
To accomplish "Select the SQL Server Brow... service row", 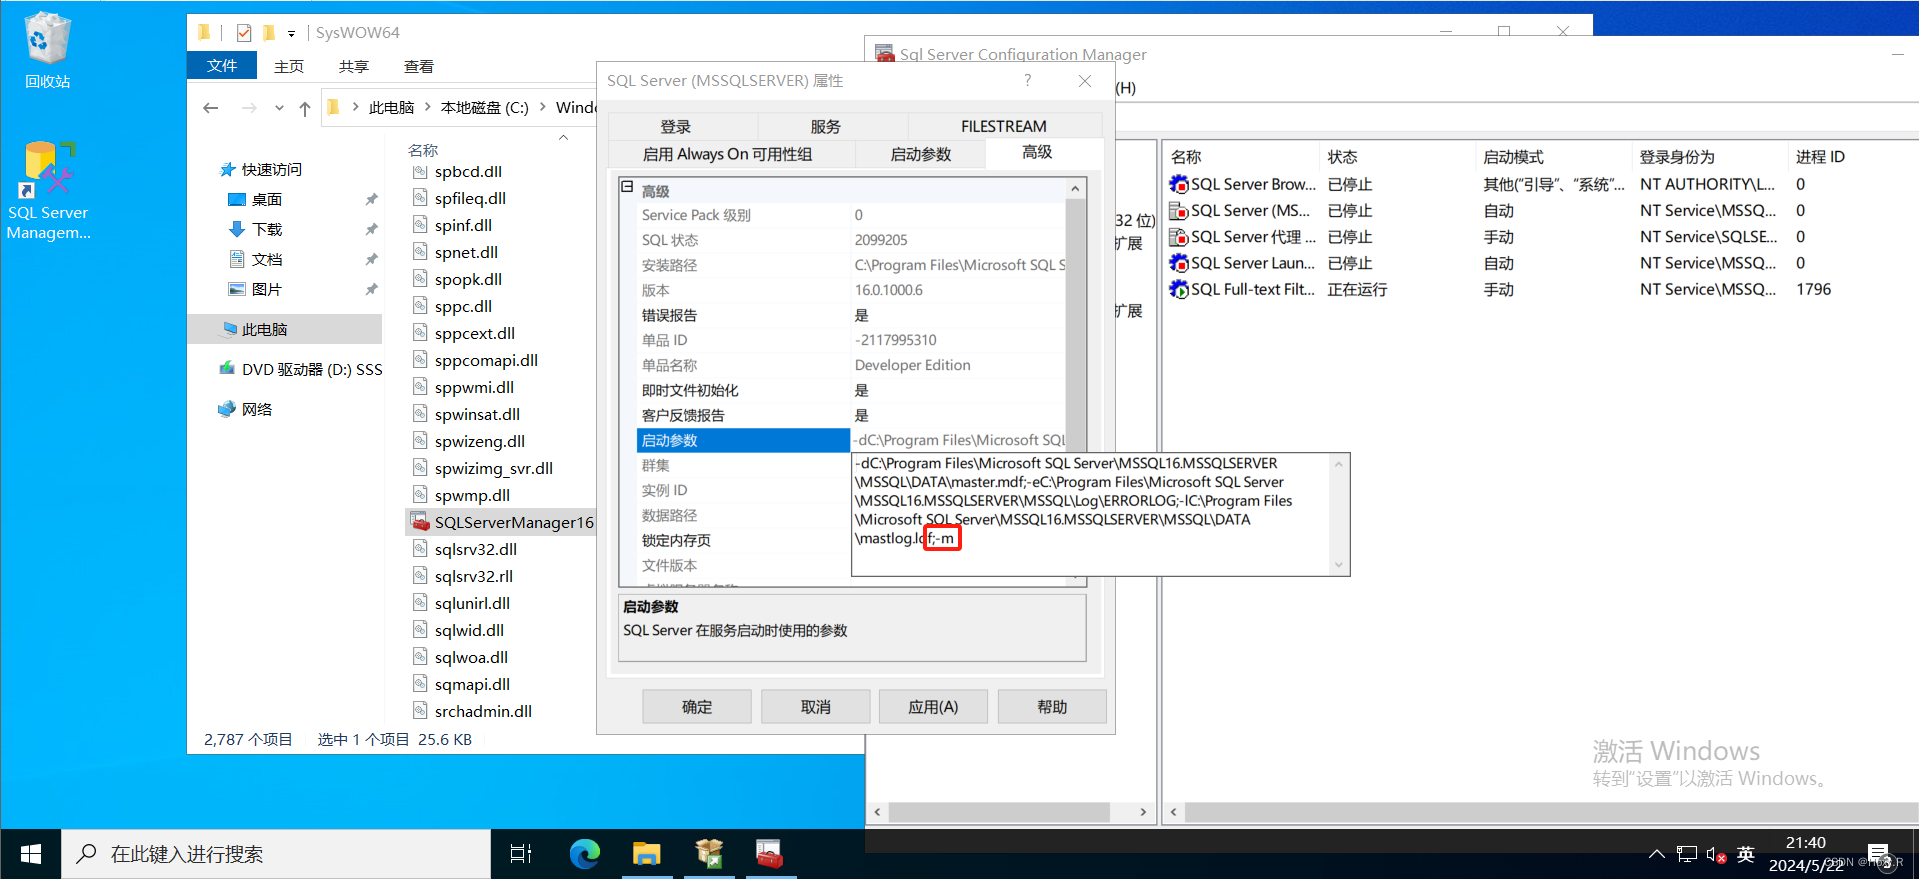I will point(1540,184).
